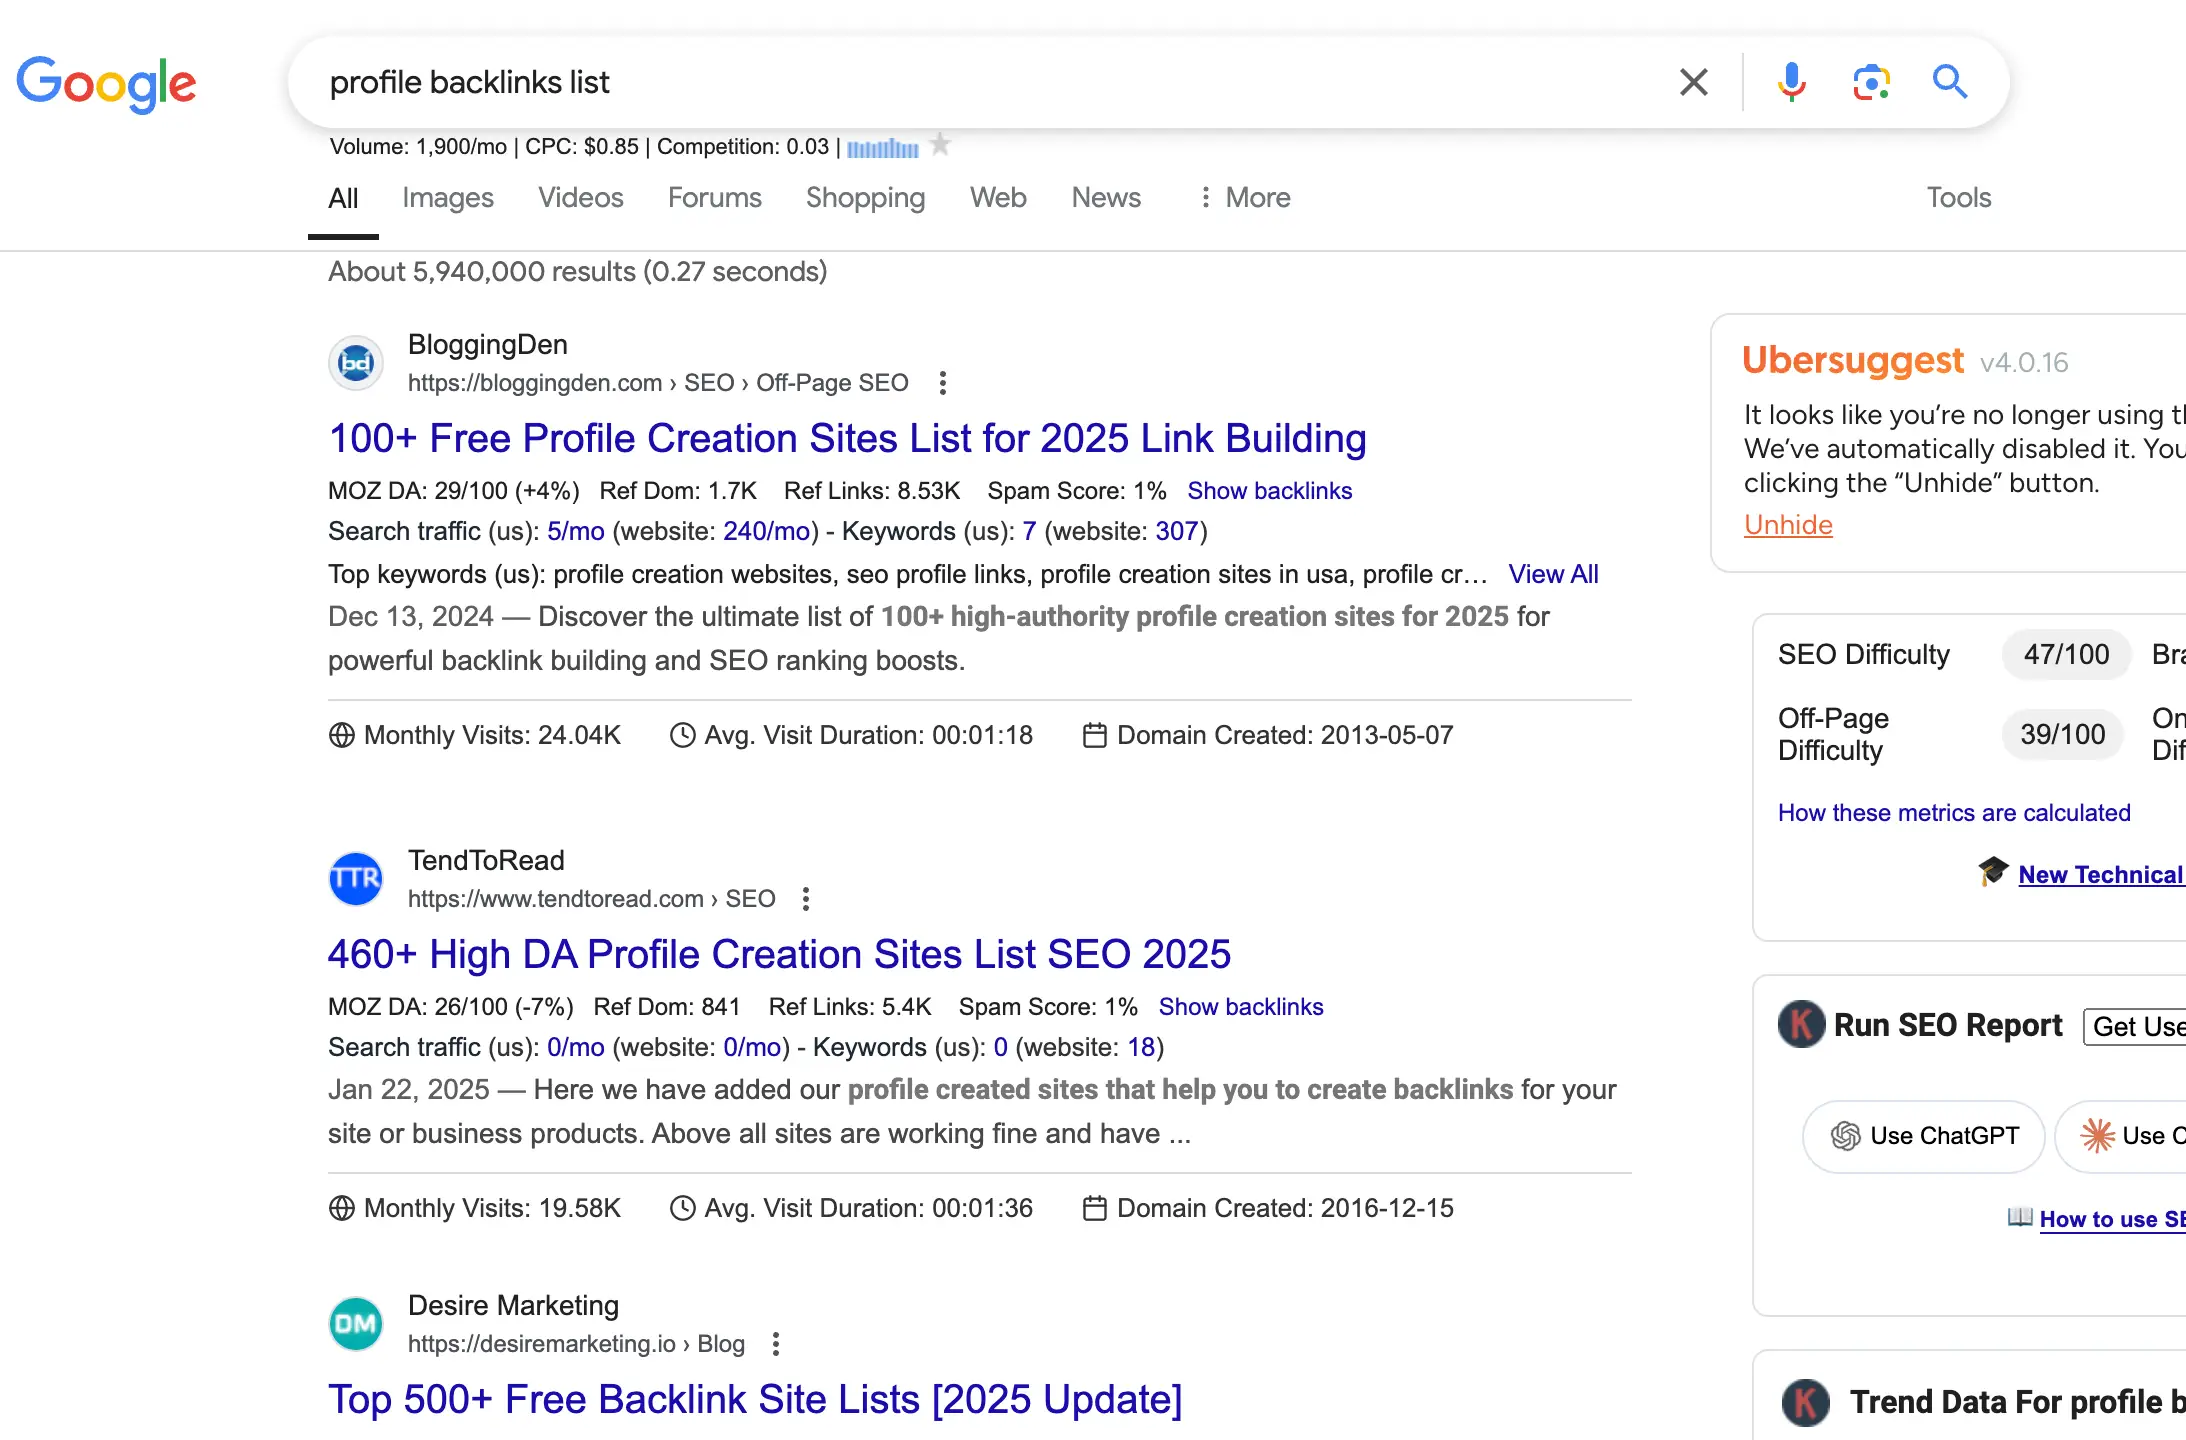This screenshot has width=2186, height=1440.
Task: Open the 100+ Free Profile Creation Sites result
Action: click(847, 438)
